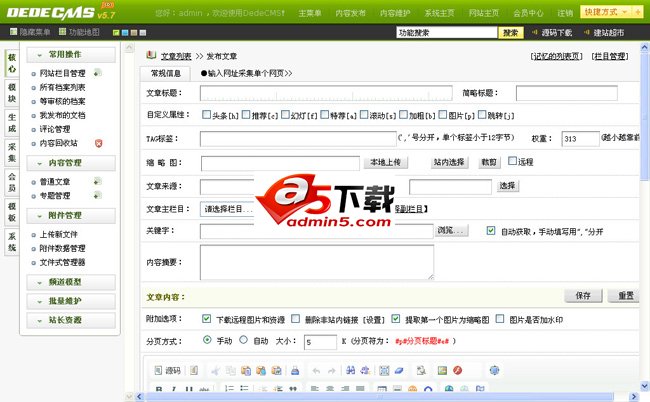Open Find using the binoculars icon
This screenshot has height=402, width=650.
350,370
